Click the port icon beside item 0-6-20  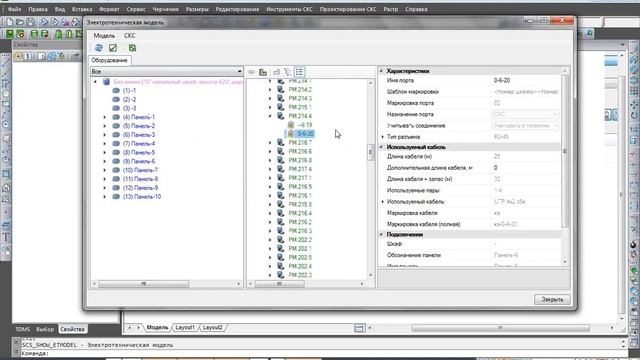tap(291, 133)
